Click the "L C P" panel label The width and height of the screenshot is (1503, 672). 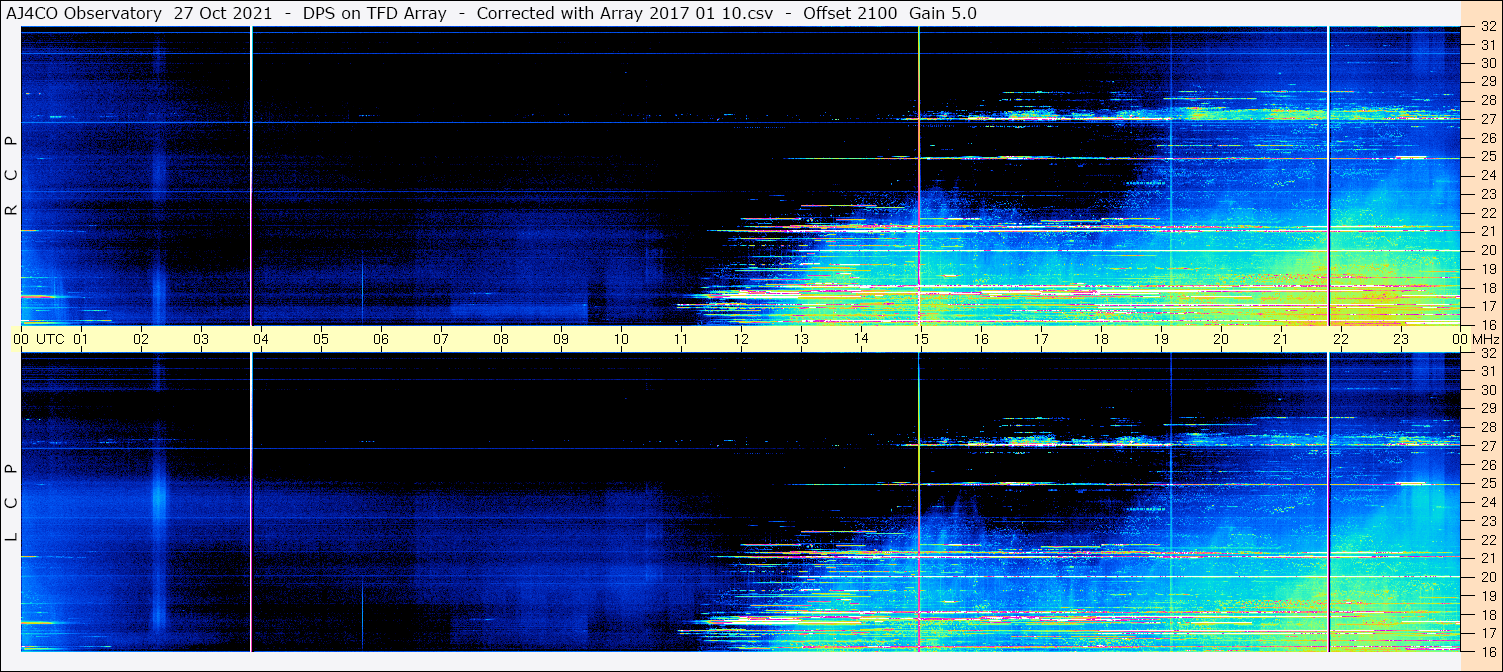point(11,502)
